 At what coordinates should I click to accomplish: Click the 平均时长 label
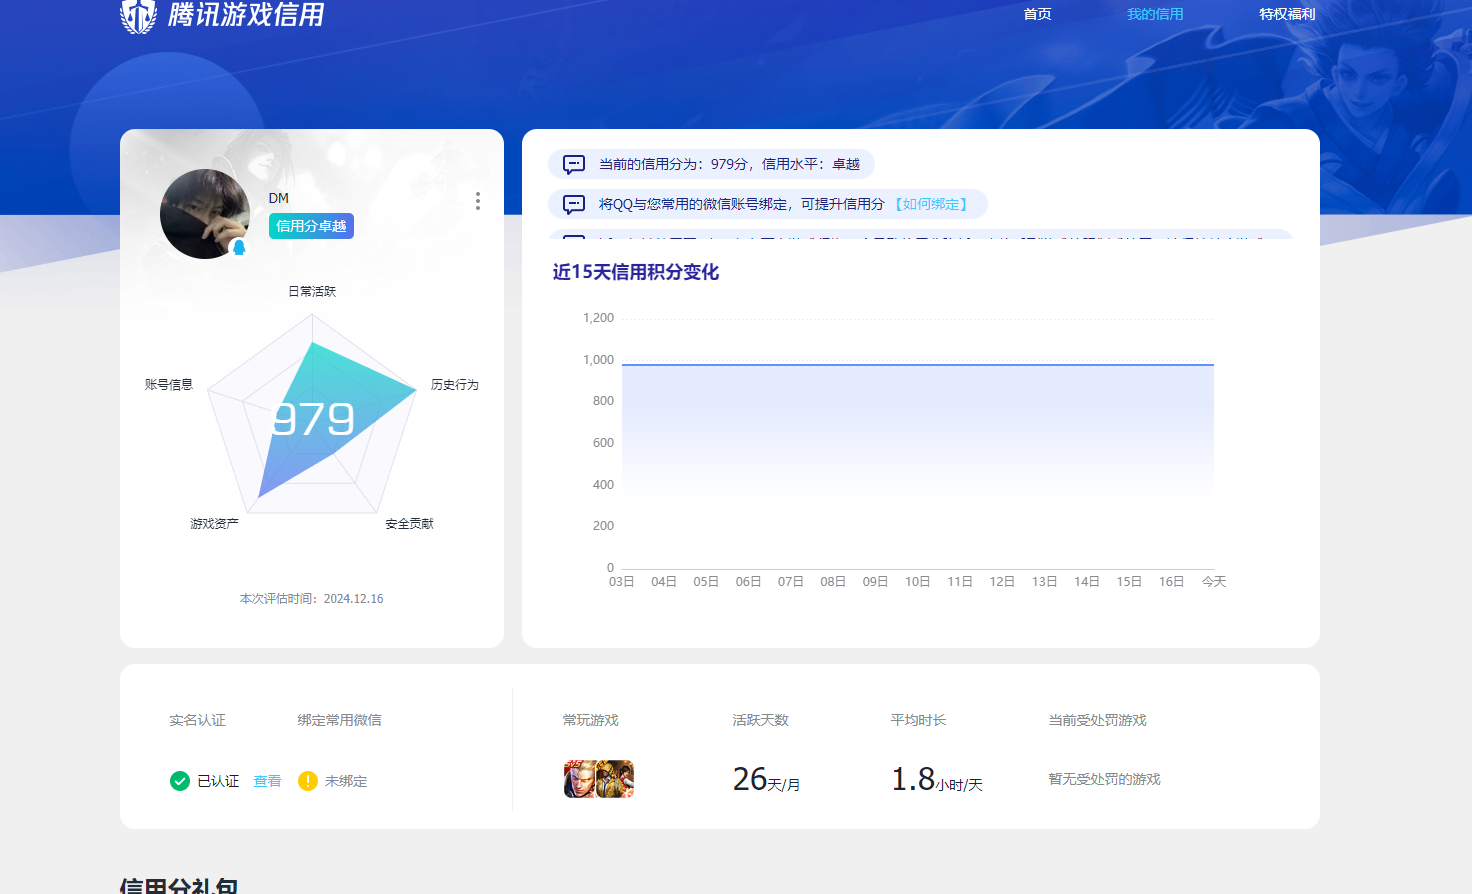919,720
